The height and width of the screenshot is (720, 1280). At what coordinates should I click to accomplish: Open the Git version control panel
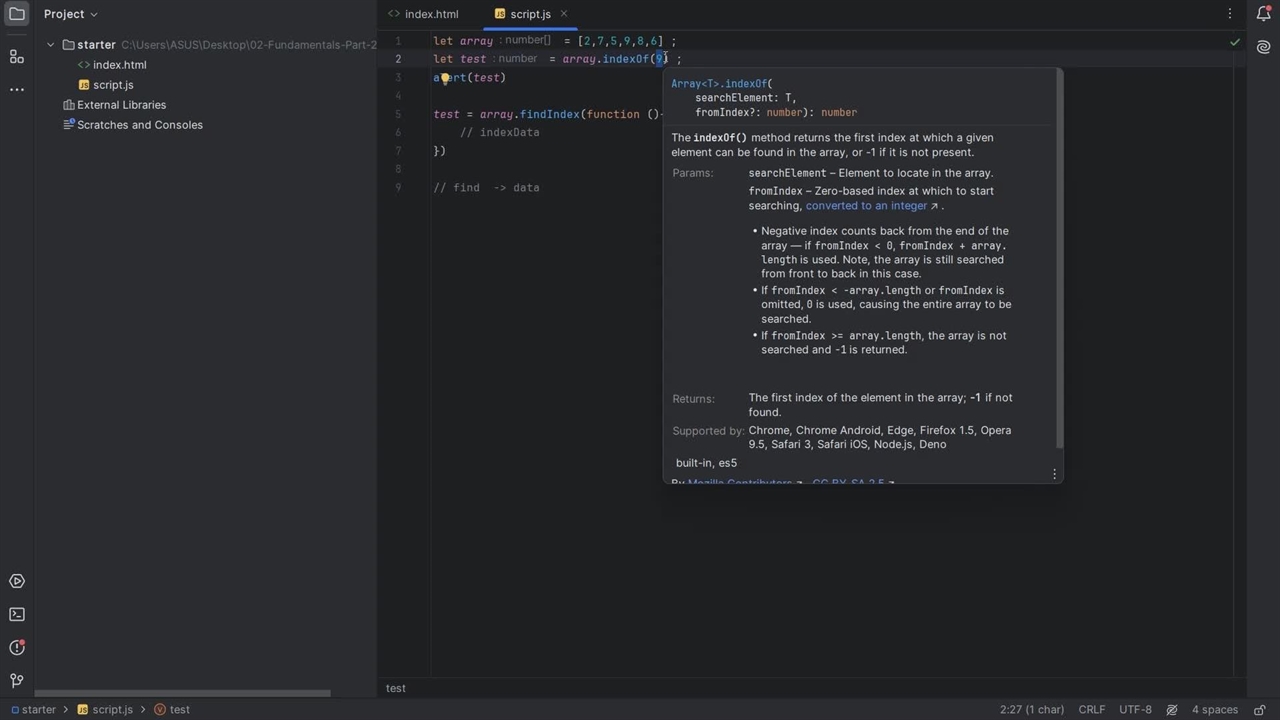pos(17,681)
